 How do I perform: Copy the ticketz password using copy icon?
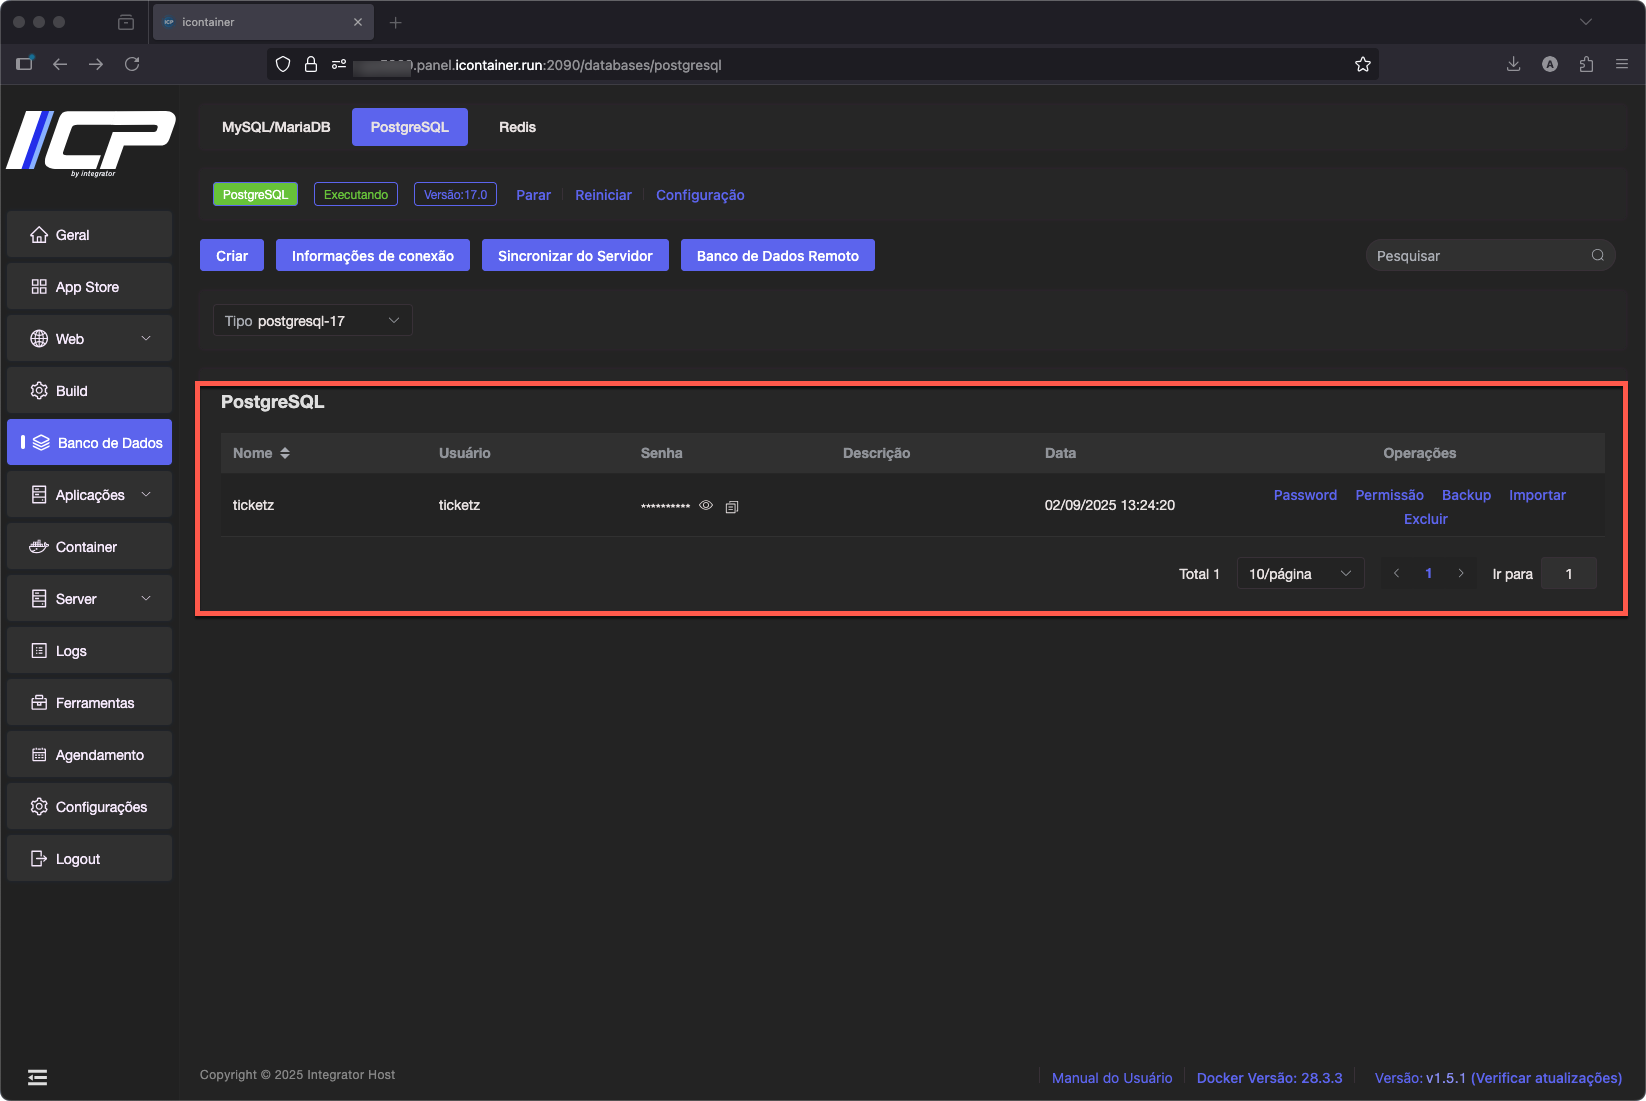pos(732,507)
